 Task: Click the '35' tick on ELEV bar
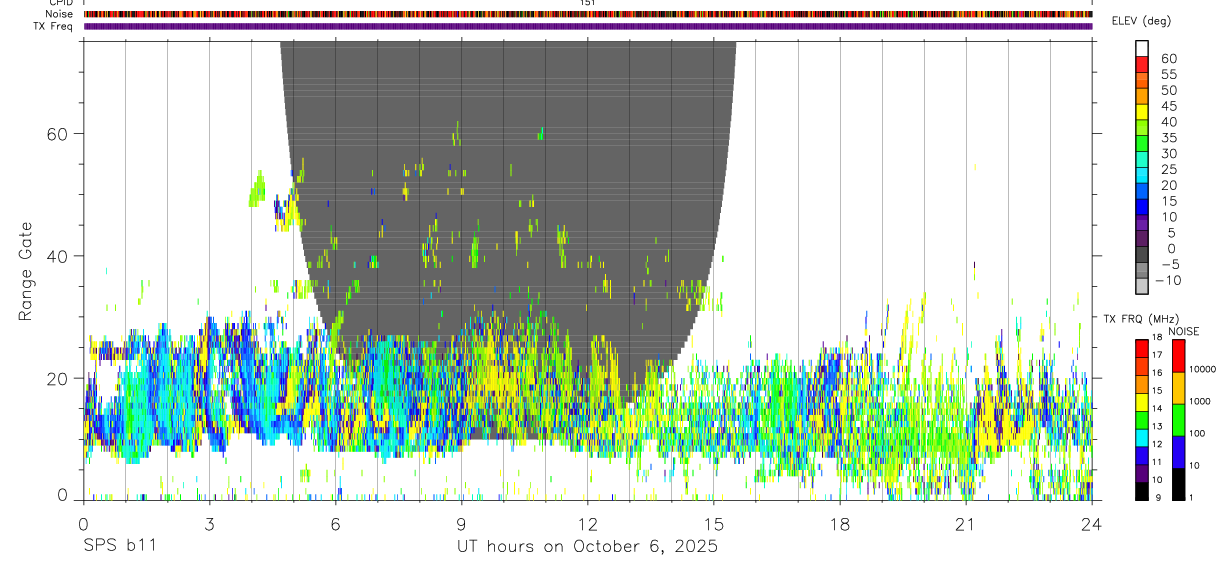(1168, 138)
